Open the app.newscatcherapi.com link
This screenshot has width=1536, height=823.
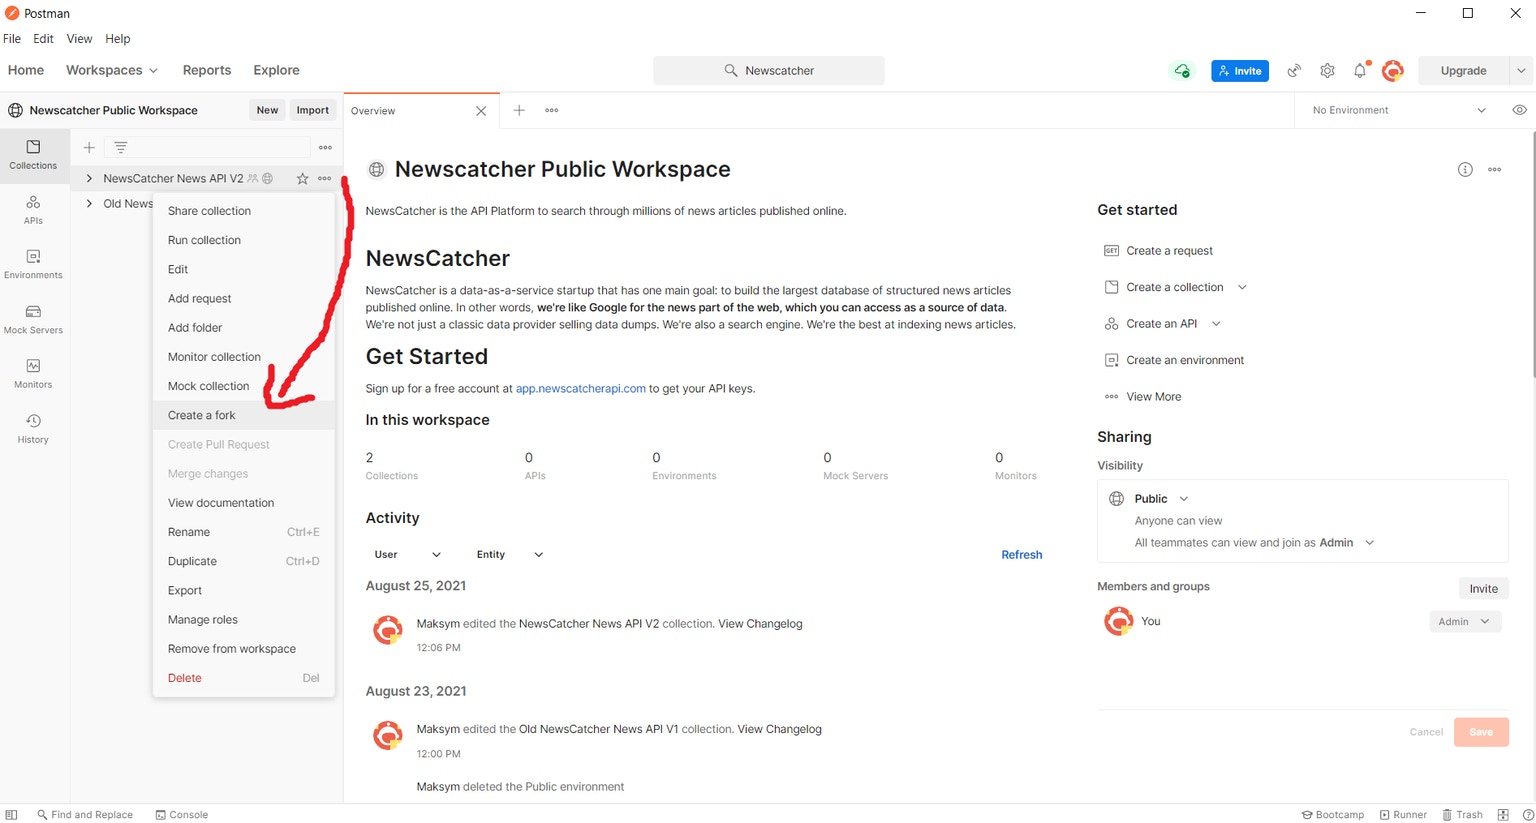(580, 388)
